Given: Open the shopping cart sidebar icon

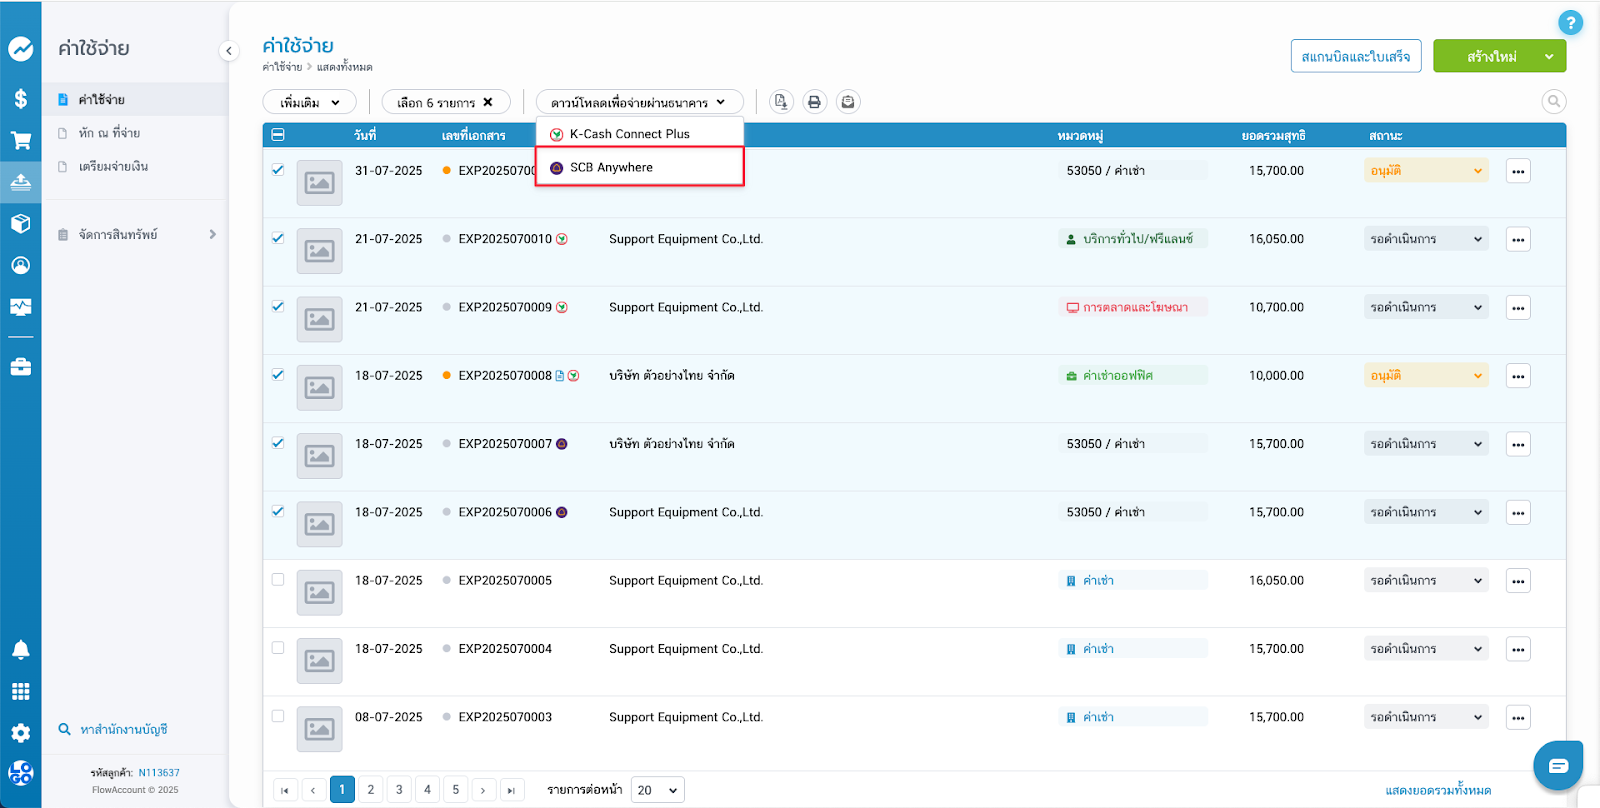Looking at the screenshot, I should point(20,141).
